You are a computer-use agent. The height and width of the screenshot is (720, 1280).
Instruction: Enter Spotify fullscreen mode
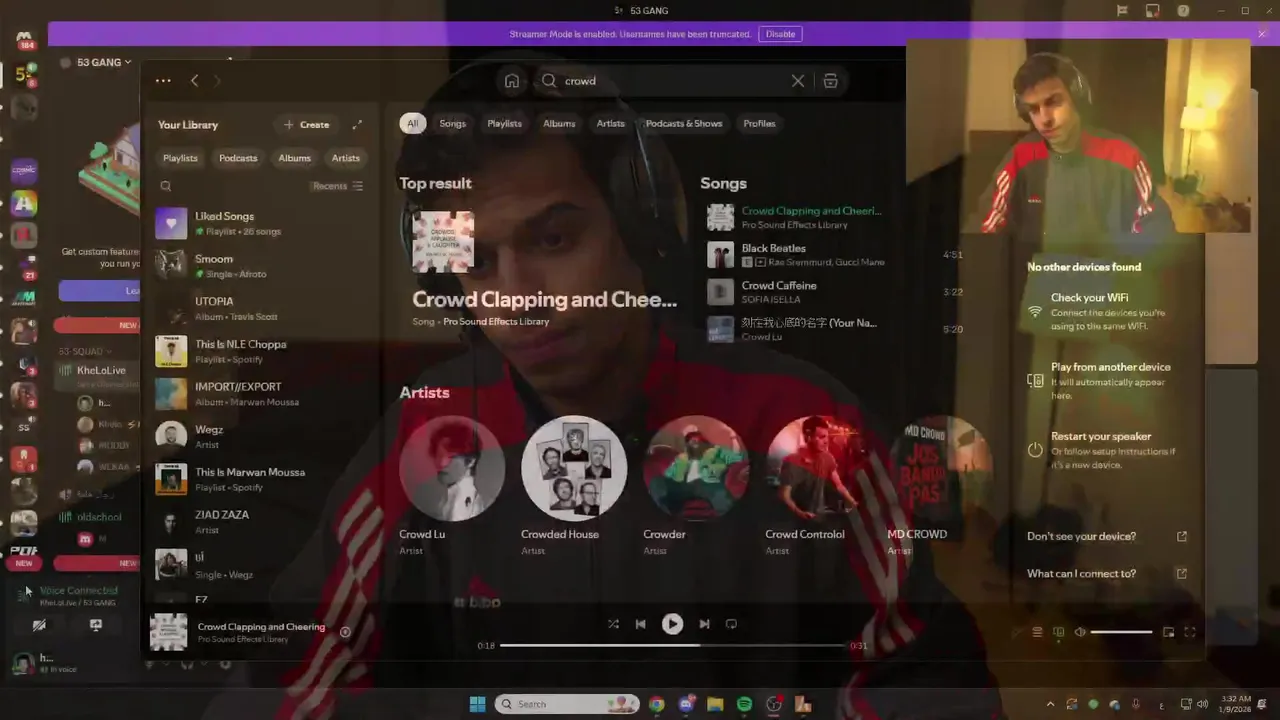1190,632
